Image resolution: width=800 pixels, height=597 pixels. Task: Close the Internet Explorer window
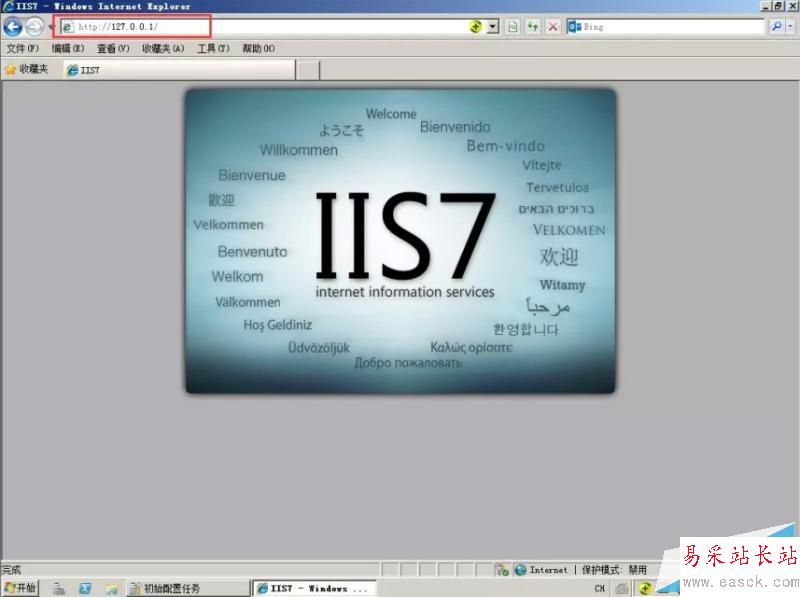pos(792,6)
